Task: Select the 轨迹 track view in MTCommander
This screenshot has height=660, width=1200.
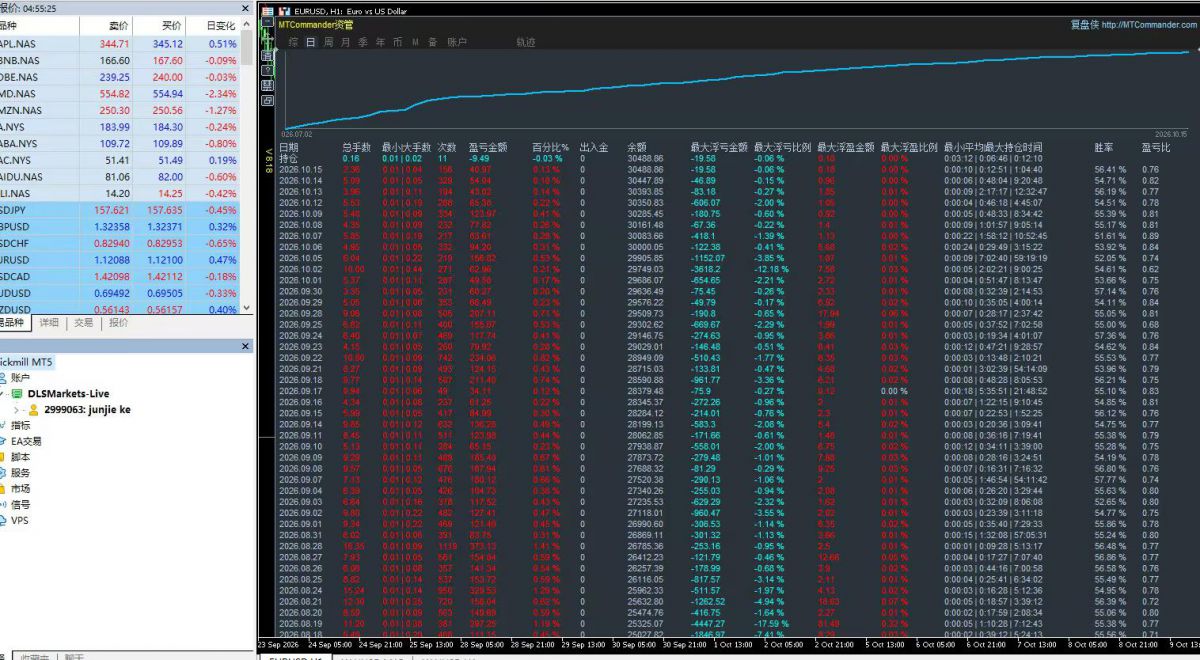Action: [525, 42]
